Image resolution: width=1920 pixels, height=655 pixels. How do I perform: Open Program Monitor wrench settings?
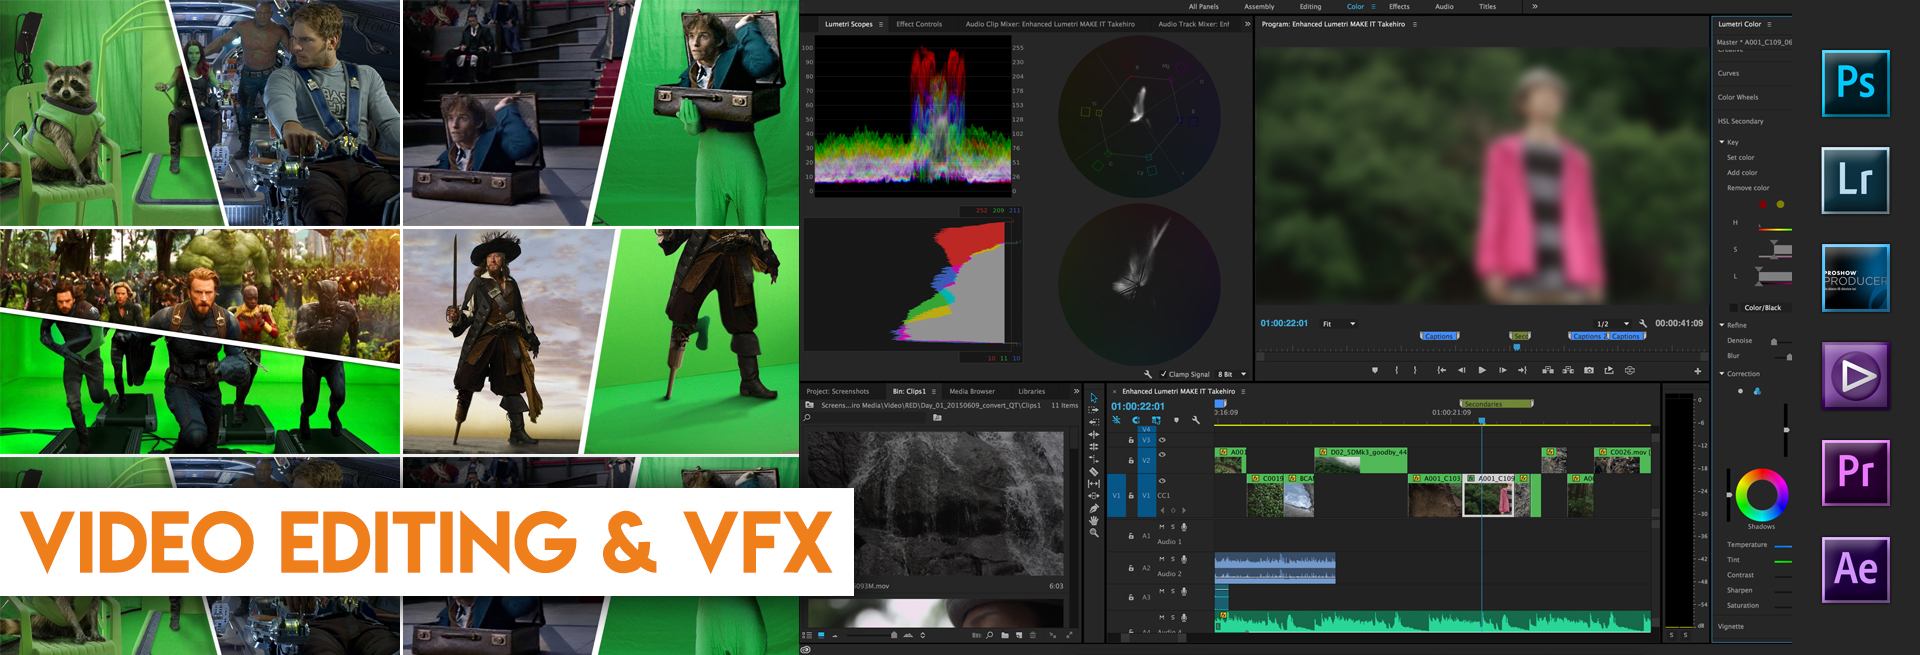click(x=1643, y=324)
